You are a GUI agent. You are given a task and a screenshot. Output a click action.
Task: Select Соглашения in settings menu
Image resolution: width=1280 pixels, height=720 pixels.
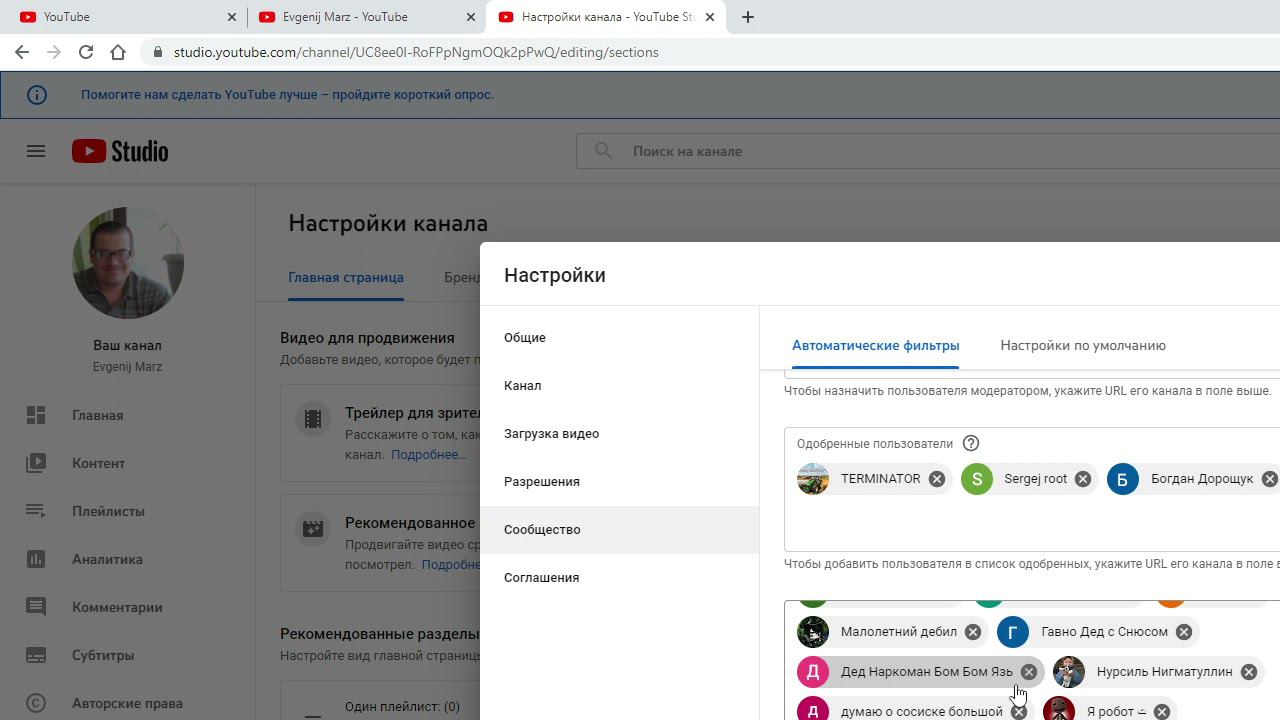(619, 578)
